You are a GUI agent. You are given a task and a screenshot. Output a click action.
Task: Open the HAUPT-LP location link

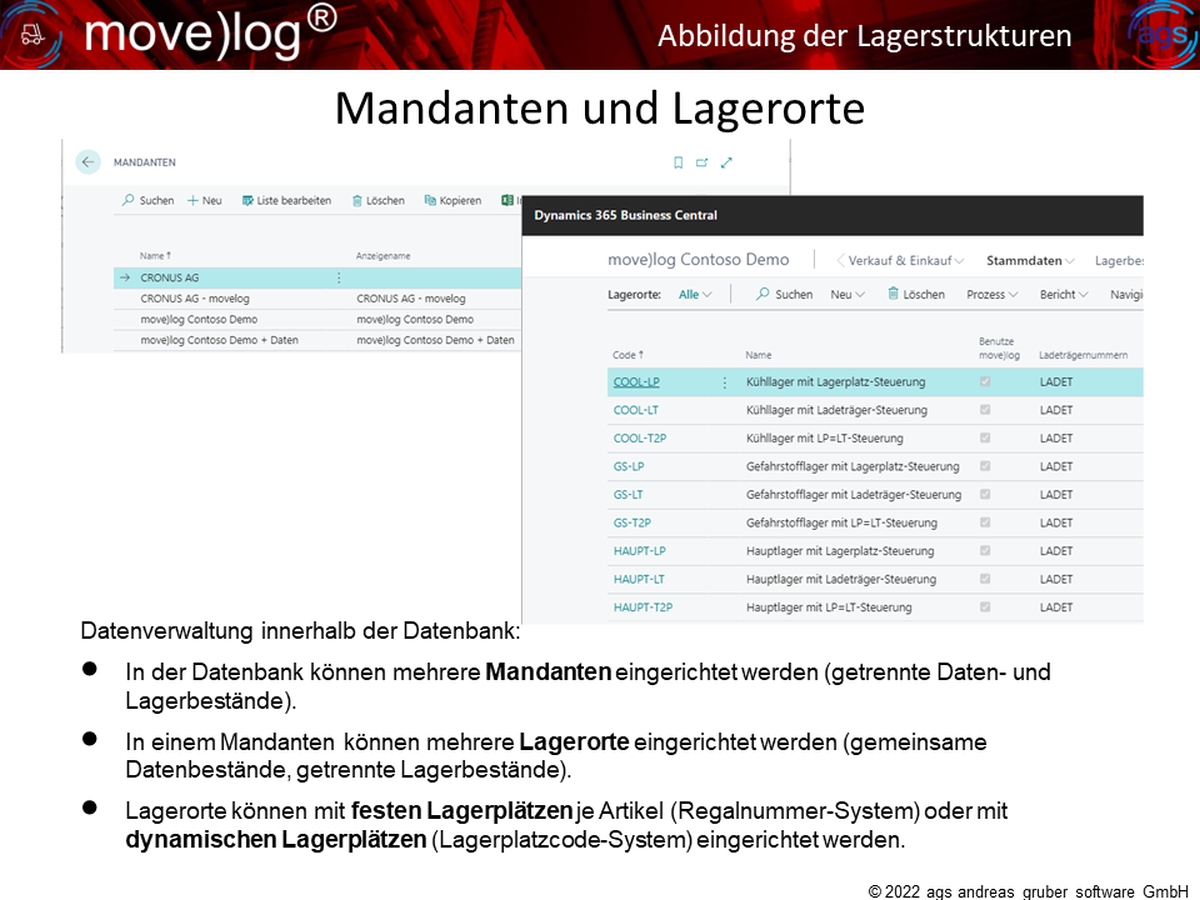(x=640, y=551)
